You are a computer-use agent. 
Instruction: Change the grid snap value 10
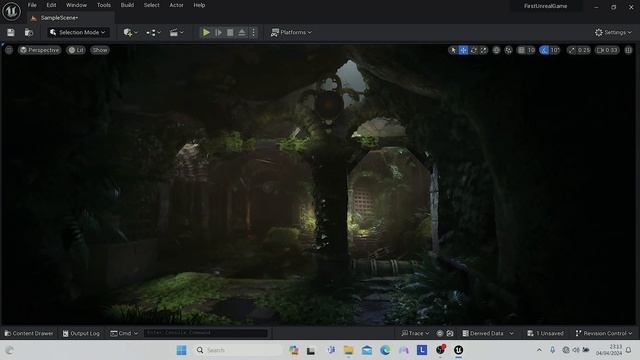tap(531, 50)
